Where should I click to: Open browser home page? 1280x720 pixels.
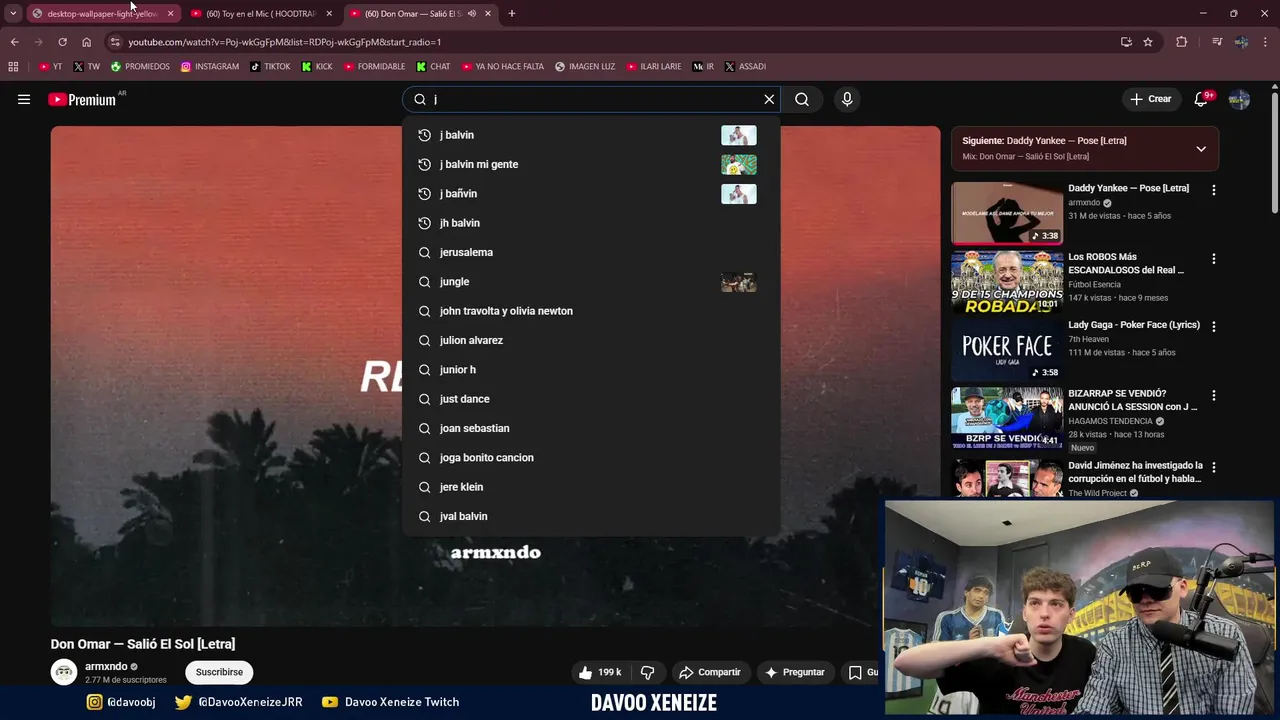click(86, 42)
